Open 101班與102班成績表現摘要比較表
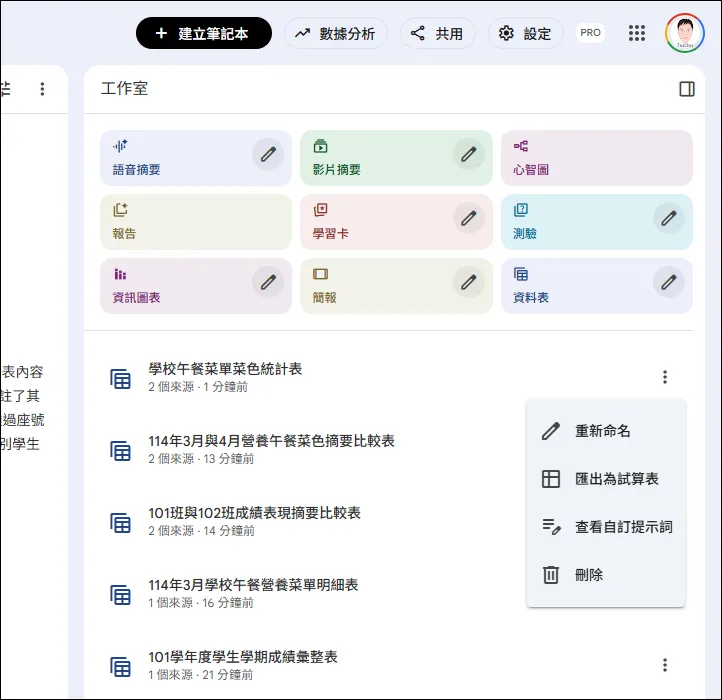Viewport: 722px width, 700px height. point(254,513)
